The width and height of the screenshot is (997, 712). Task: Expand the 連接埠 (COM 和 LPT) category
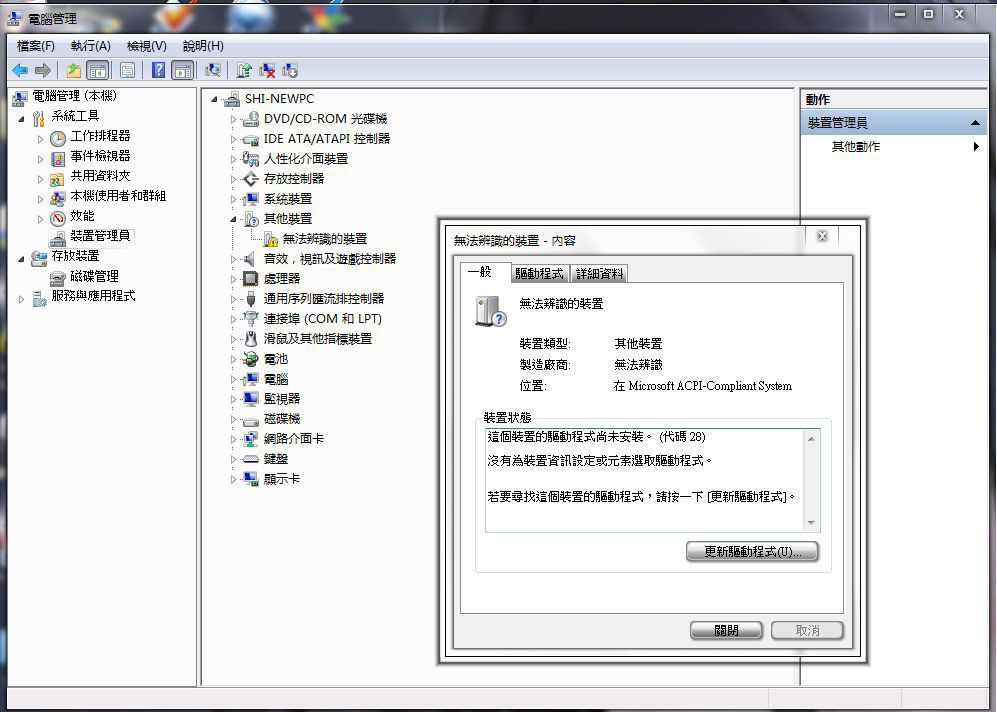click(233, 319)
